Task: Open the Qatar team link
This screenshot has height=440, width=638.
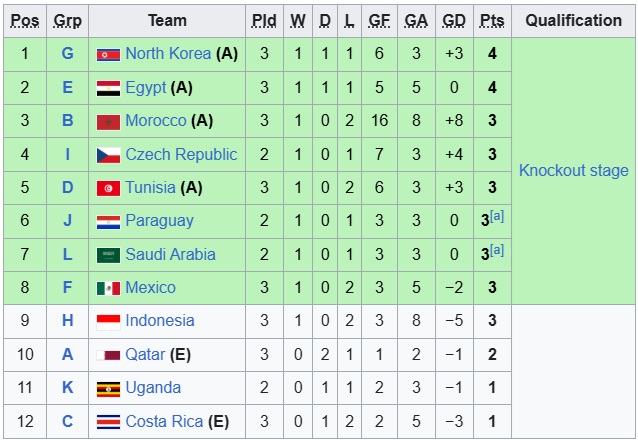Action: 145,354
